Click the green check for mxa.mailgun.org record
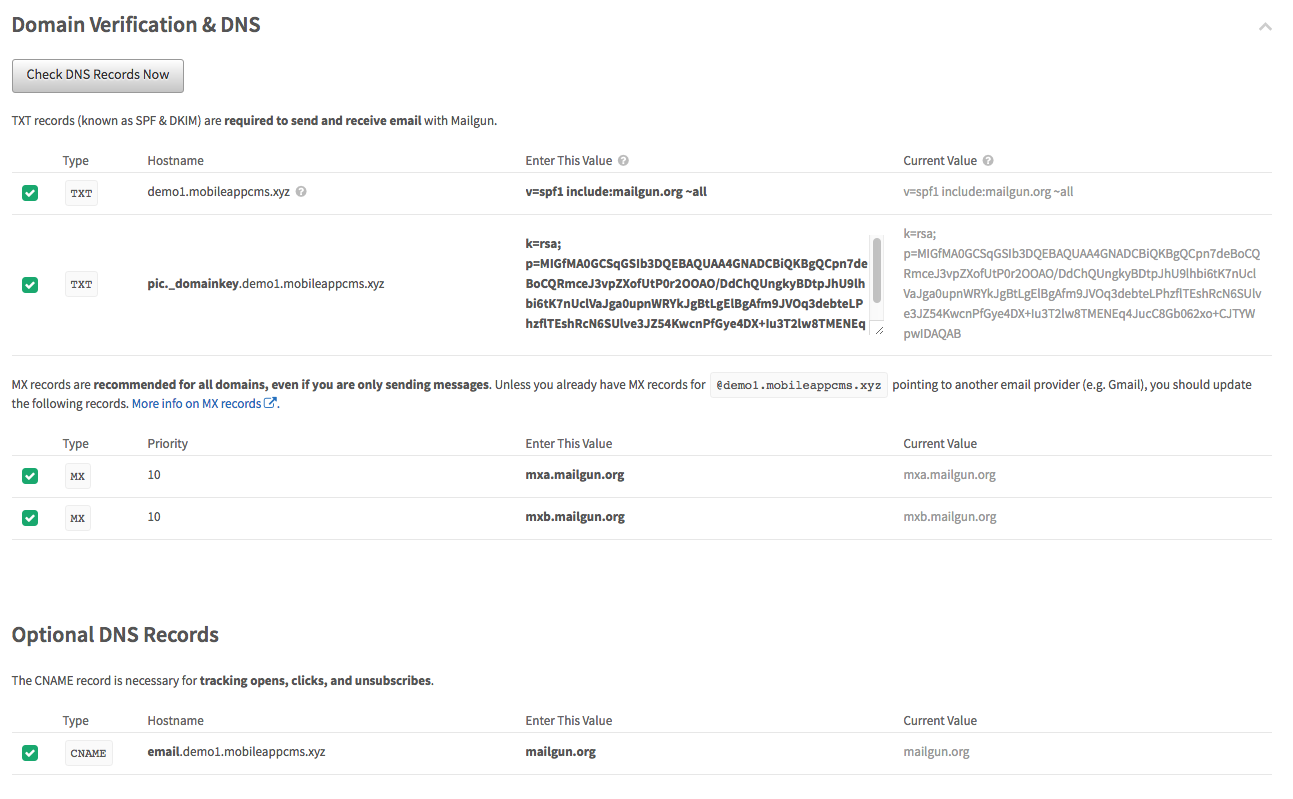 point(30,476)
